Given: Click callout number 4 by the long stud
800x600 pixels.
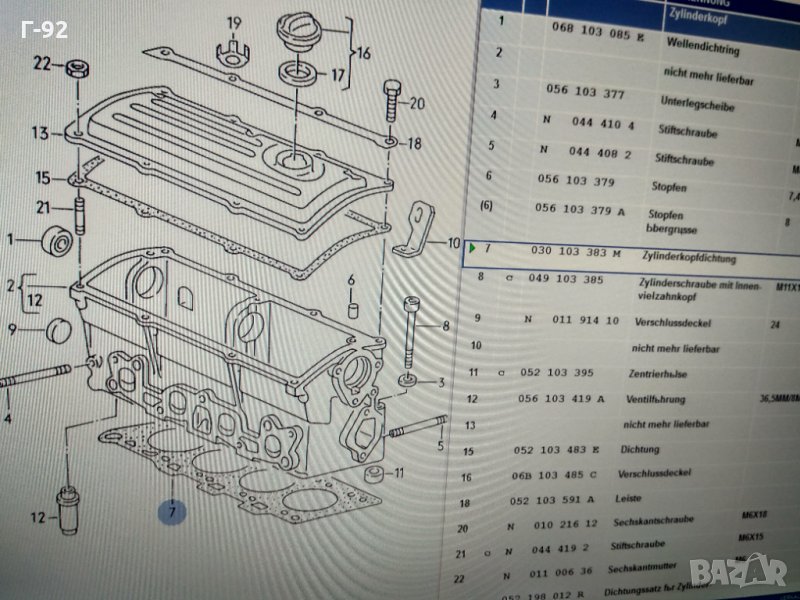Looking at the screenshot, I should coord(8,417).
